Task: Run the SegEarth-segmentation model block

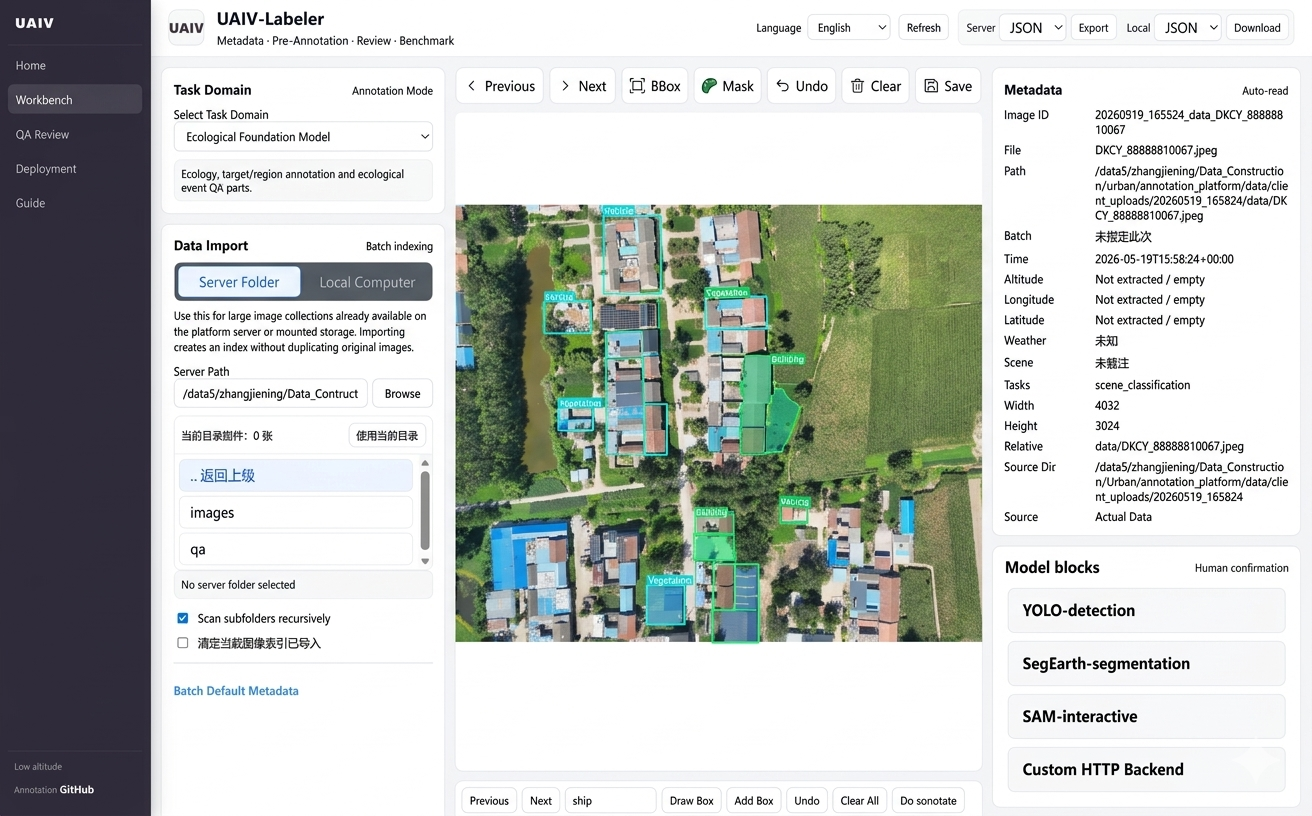Action: 1146,663
